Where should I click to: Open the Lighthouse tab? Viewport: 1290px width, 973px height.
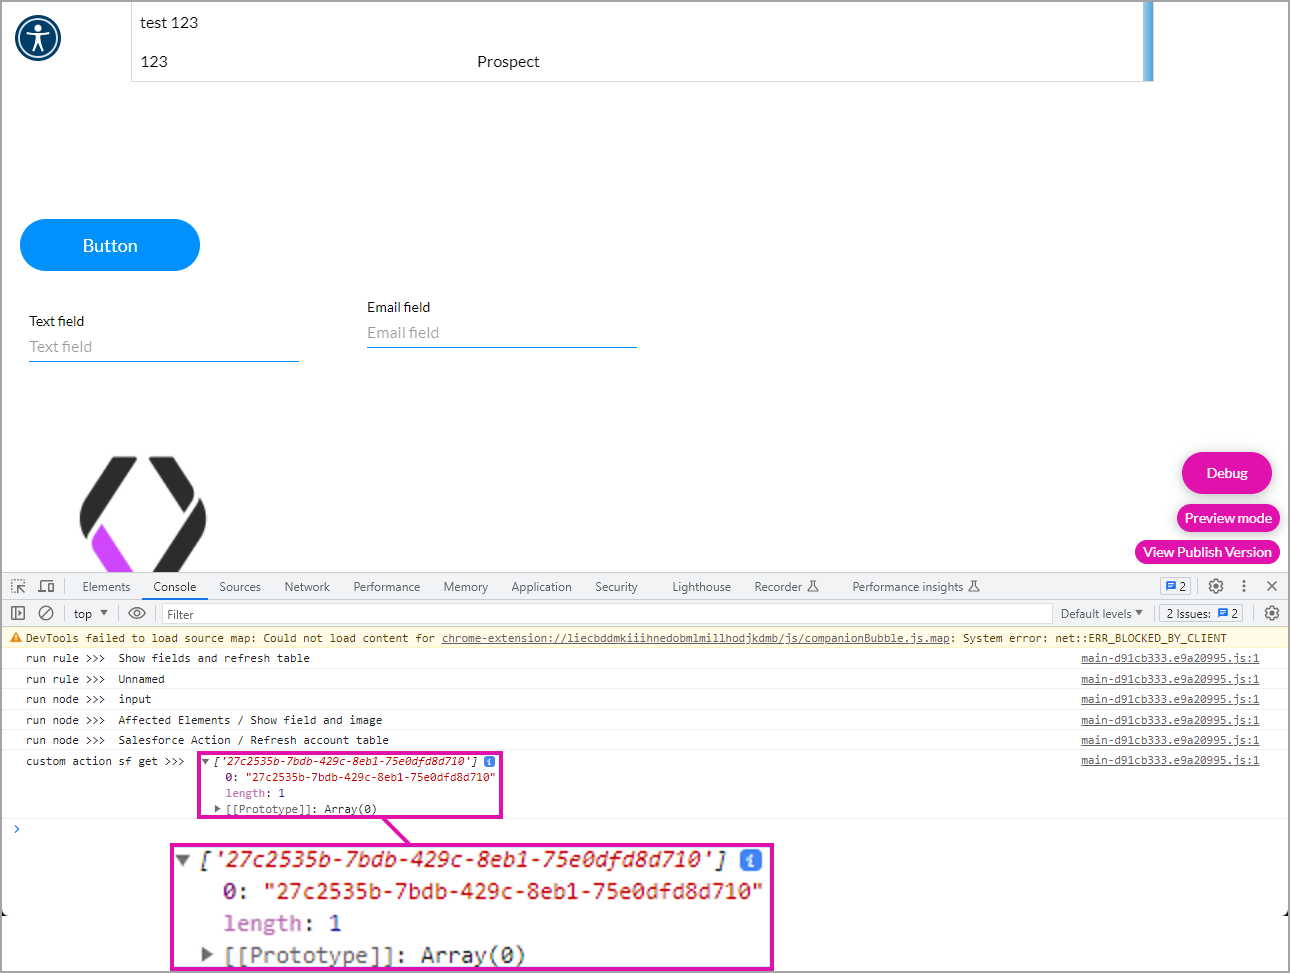tap(702, 587)
